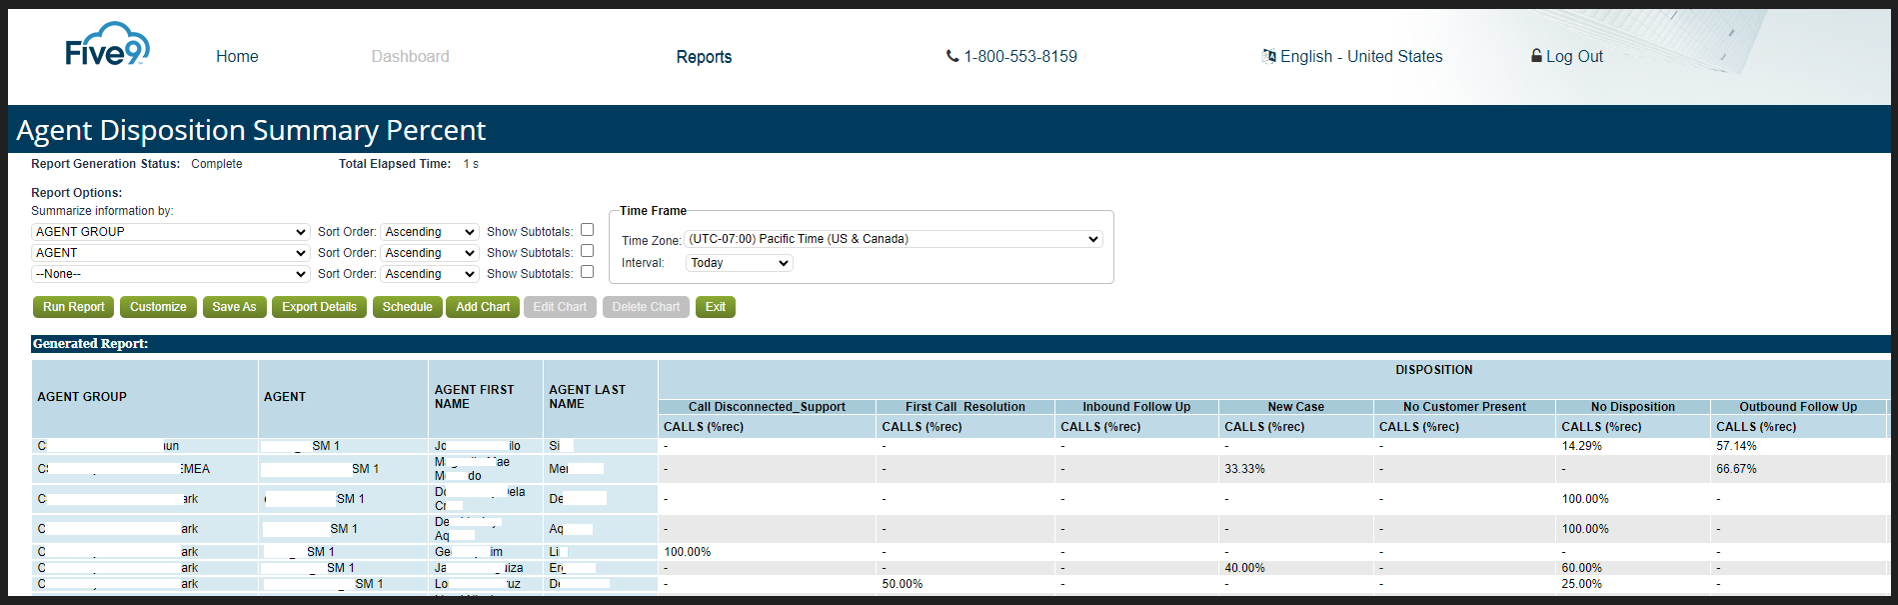Enable Show Subtotals for the AGENT GROUP row
The width and height of the screenshot is (1898, 605).
pos(587,230)
